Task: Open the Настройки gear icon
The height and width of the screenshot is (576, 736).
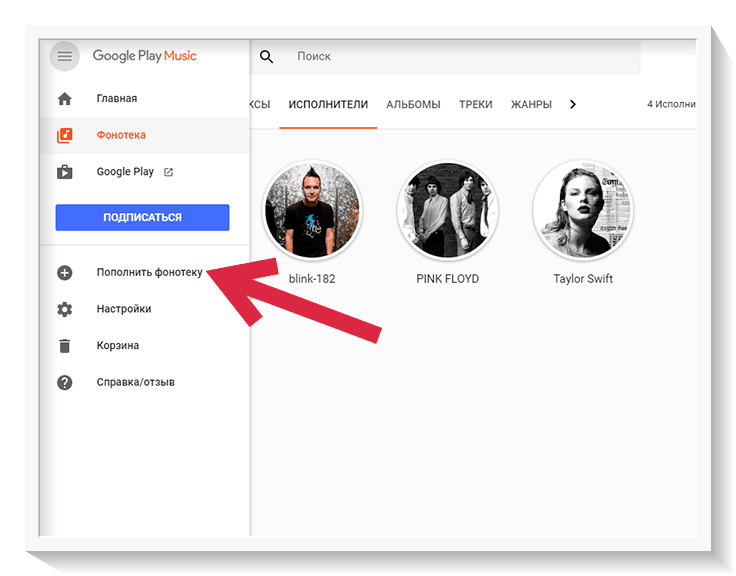Action: click(x=65, y=309)
